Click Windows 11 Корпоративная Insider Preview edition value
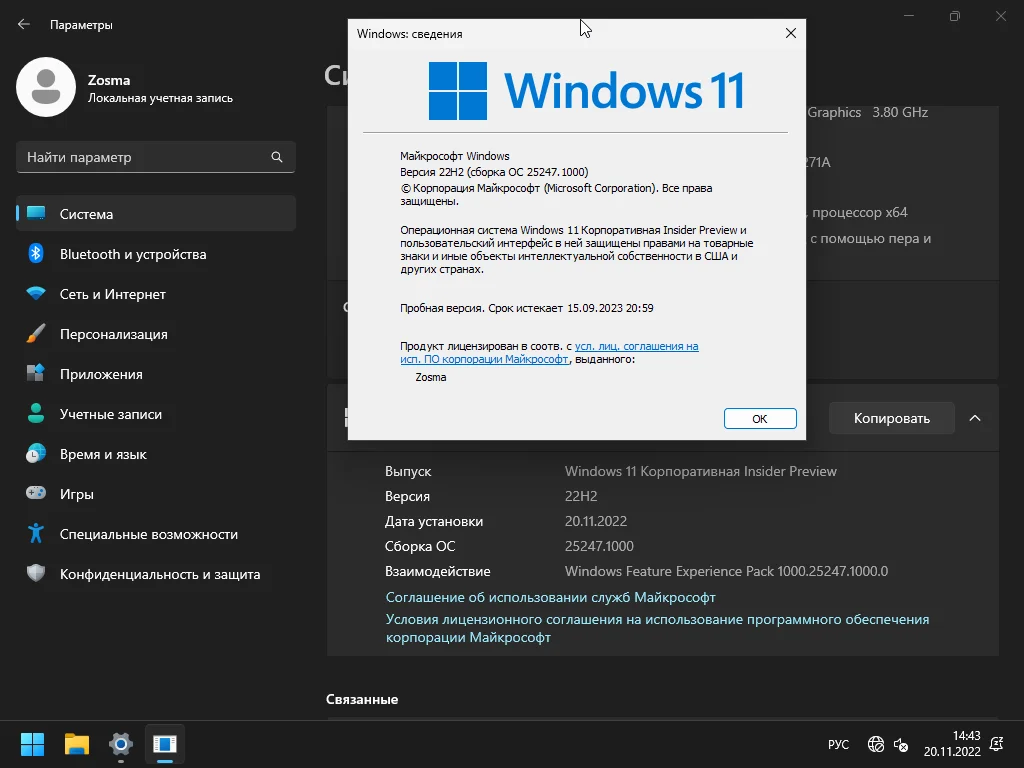The width and height of the screenshot is (1024, 768). pyautogui.click(x=701, y=471)
